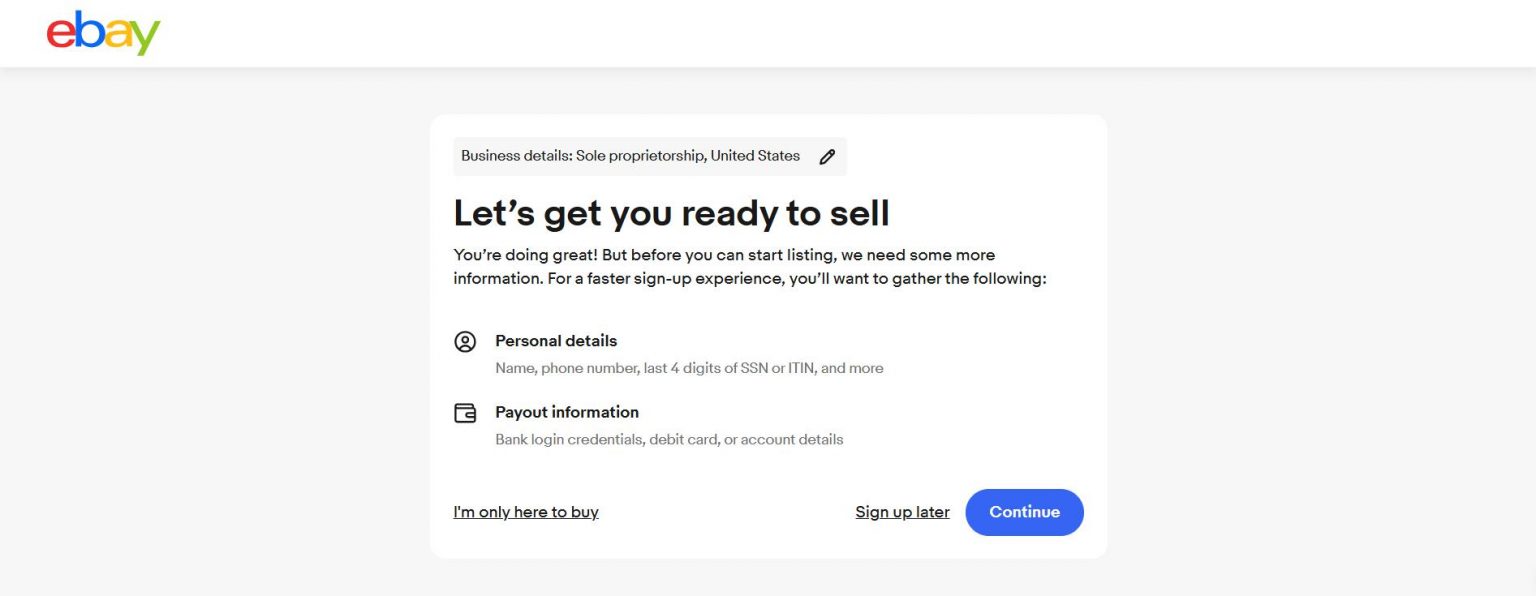
Task: Click the eBay logo
Action: pyautogui.click(x=103, y=32)
